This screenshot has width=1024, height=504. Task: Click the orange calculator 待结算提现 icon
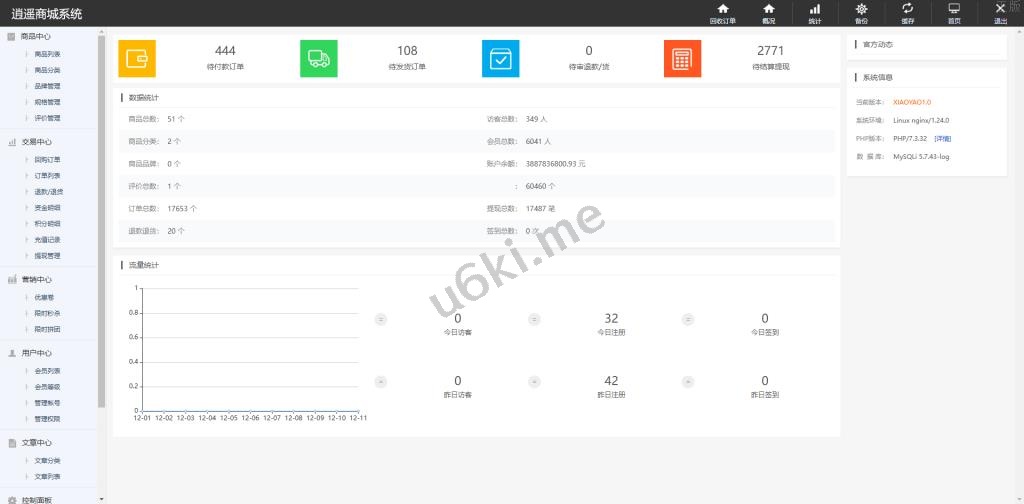[683, 59]
